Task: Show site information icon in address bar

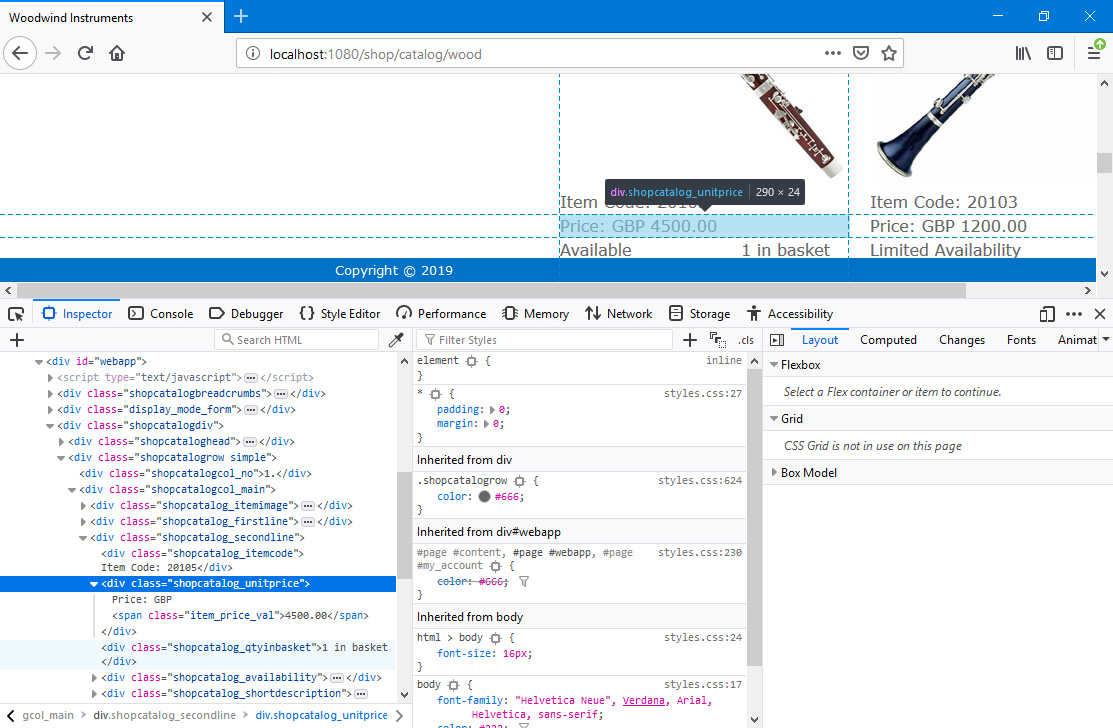Action: (x=253, y=54)
